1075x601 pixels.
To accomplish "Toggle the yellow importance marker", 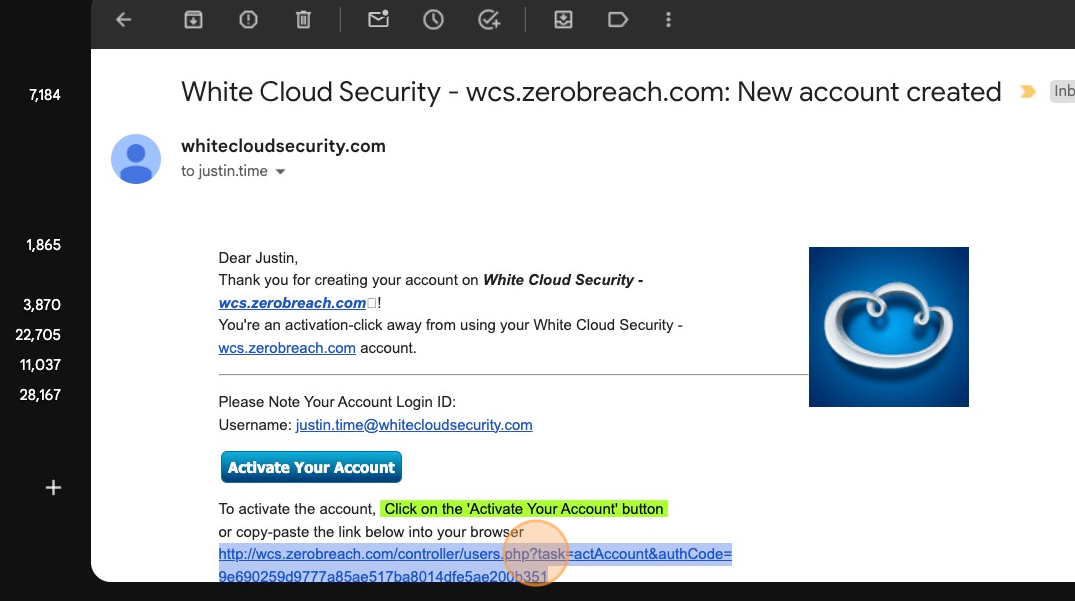I will click(x=1027, y=92).
